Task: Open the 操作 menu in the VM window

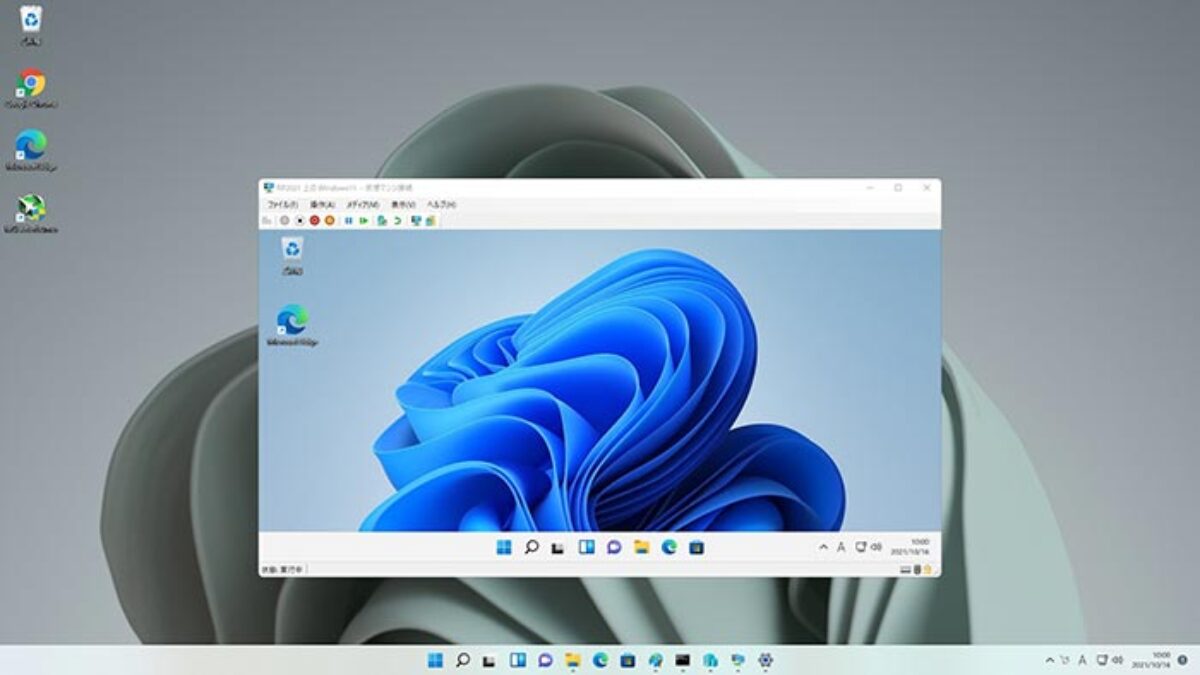Action: coord(322,204)
